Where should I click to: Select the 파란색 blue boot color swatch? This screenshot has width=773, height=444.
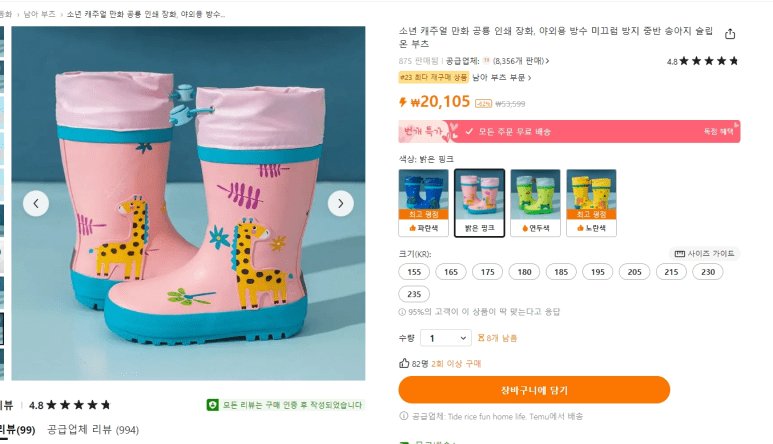point(423,202)
